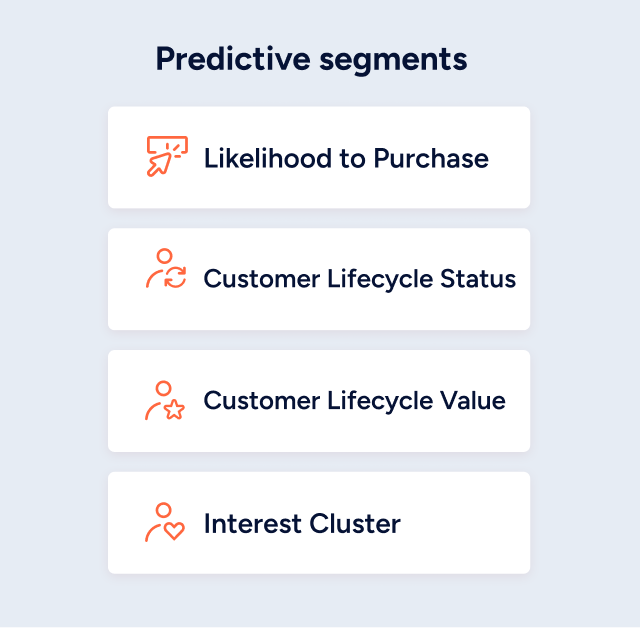This screenshot has height=628, width=640.
Task: Click the word "Status" in the second card
Action: click(x=478, y=279)
